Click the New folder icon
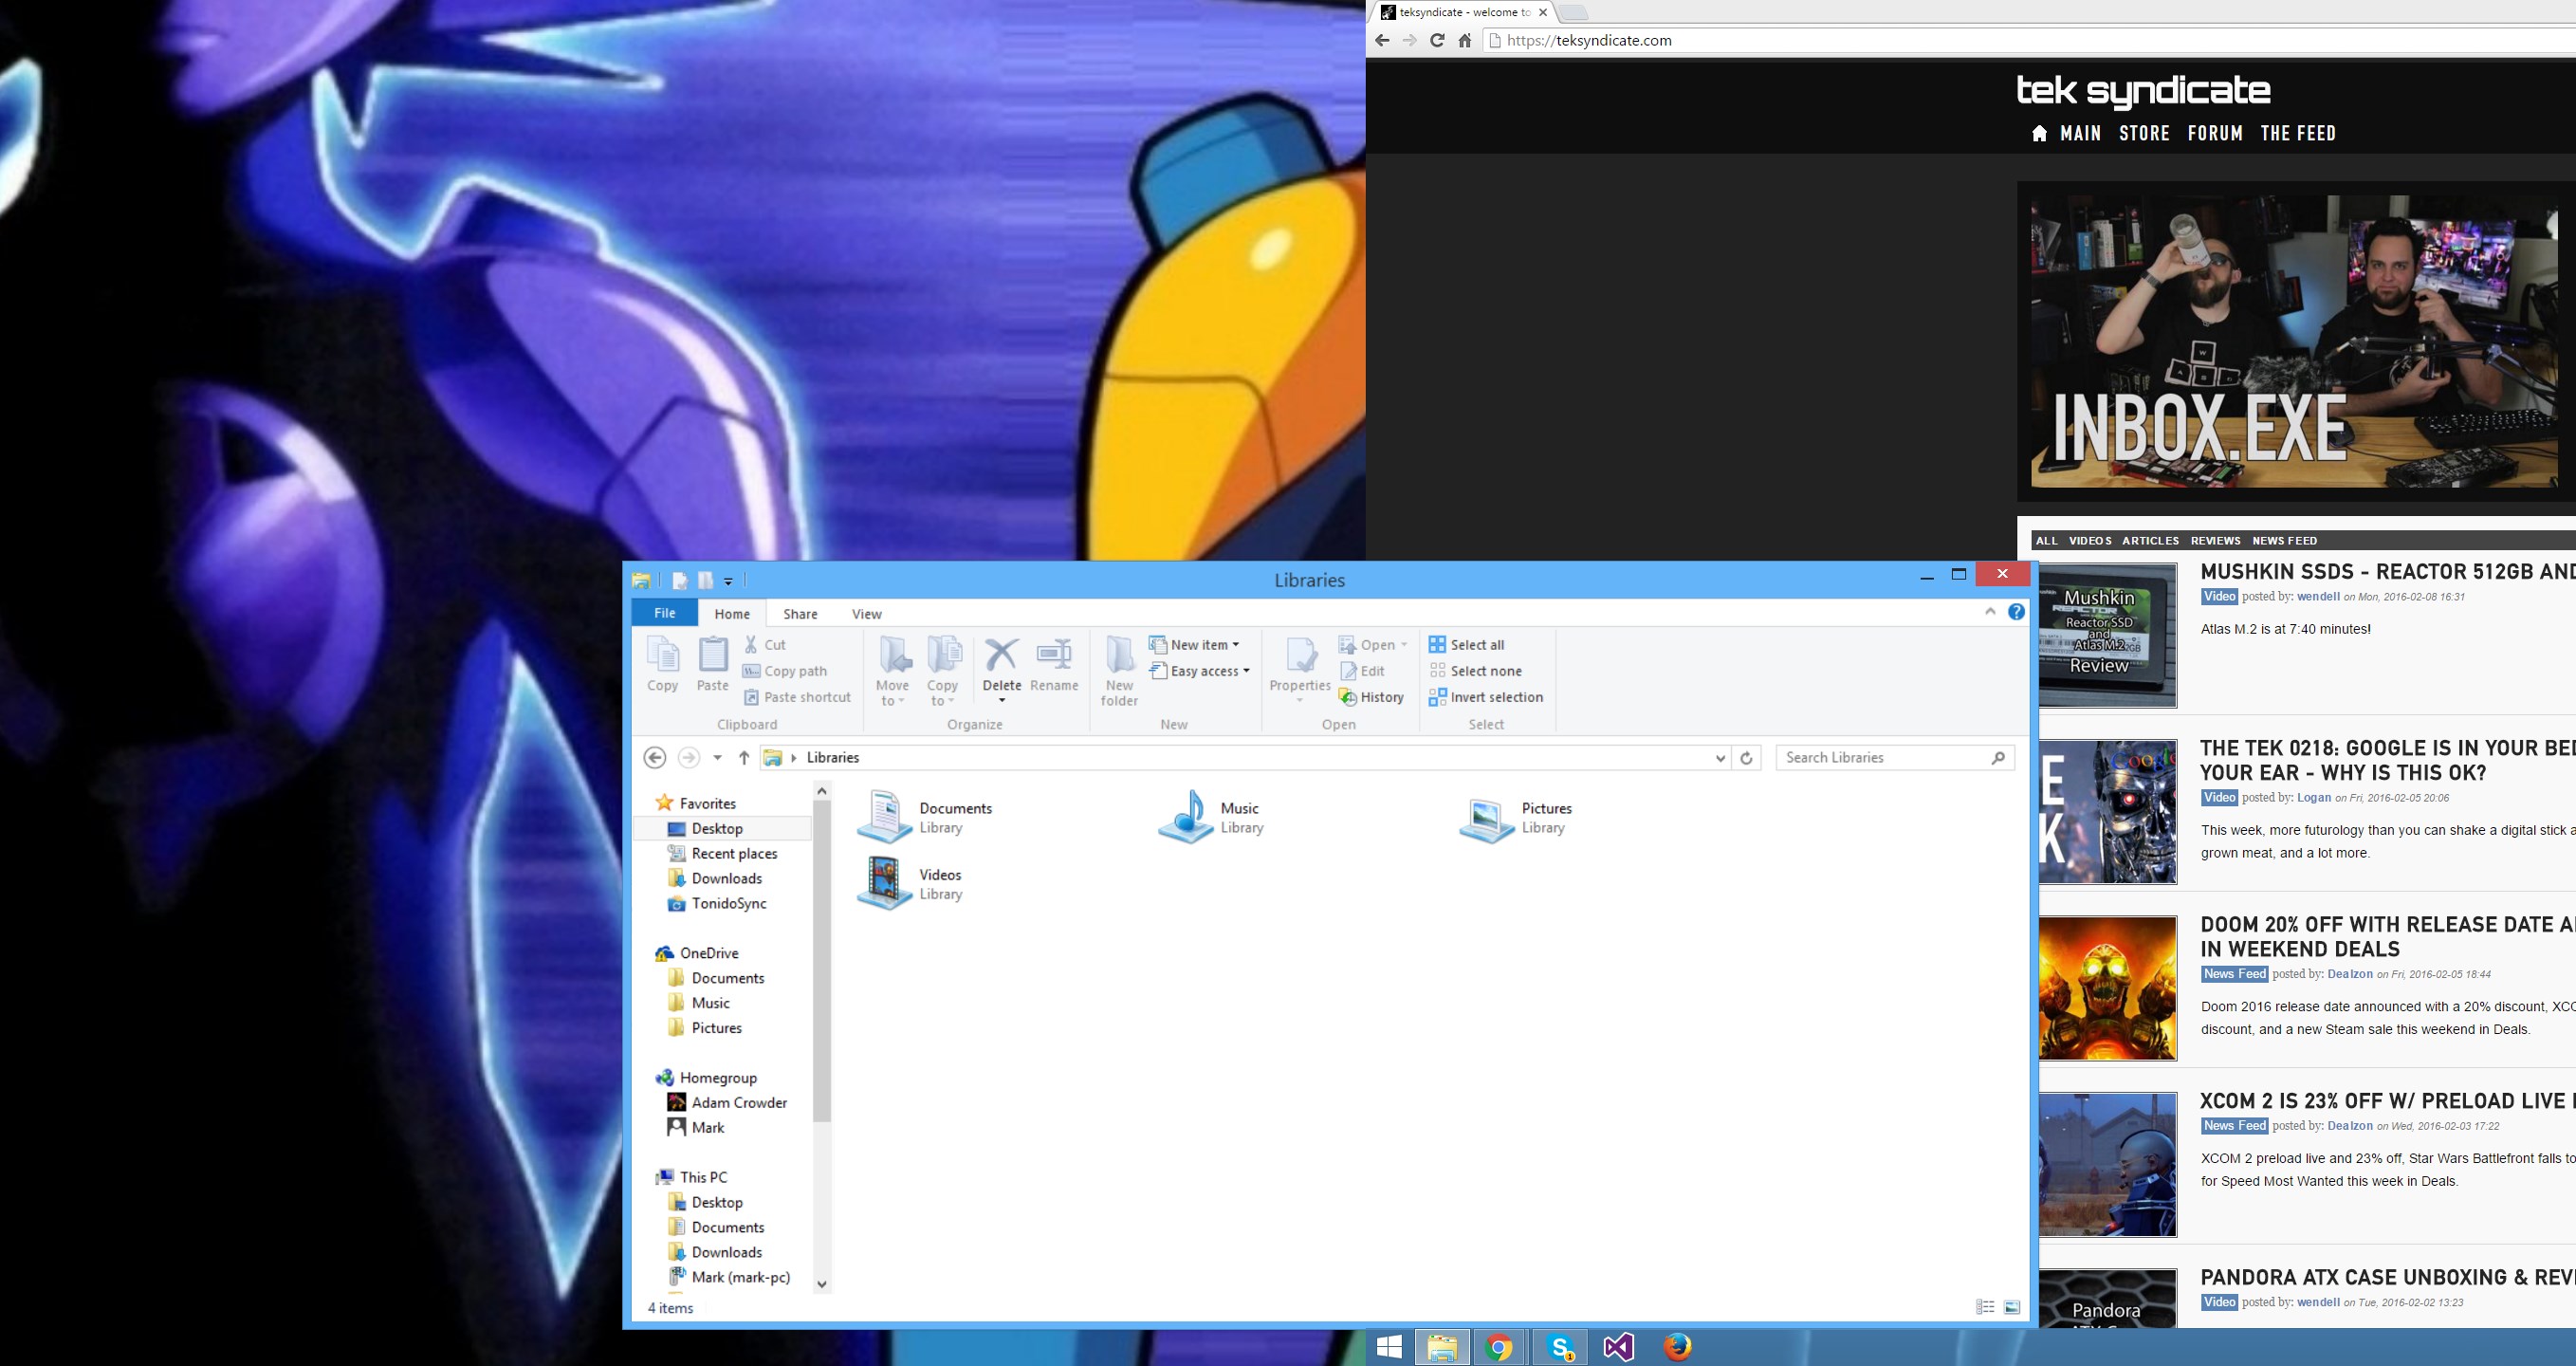The image size is (2576, 1366). (x=1119, y=671)
